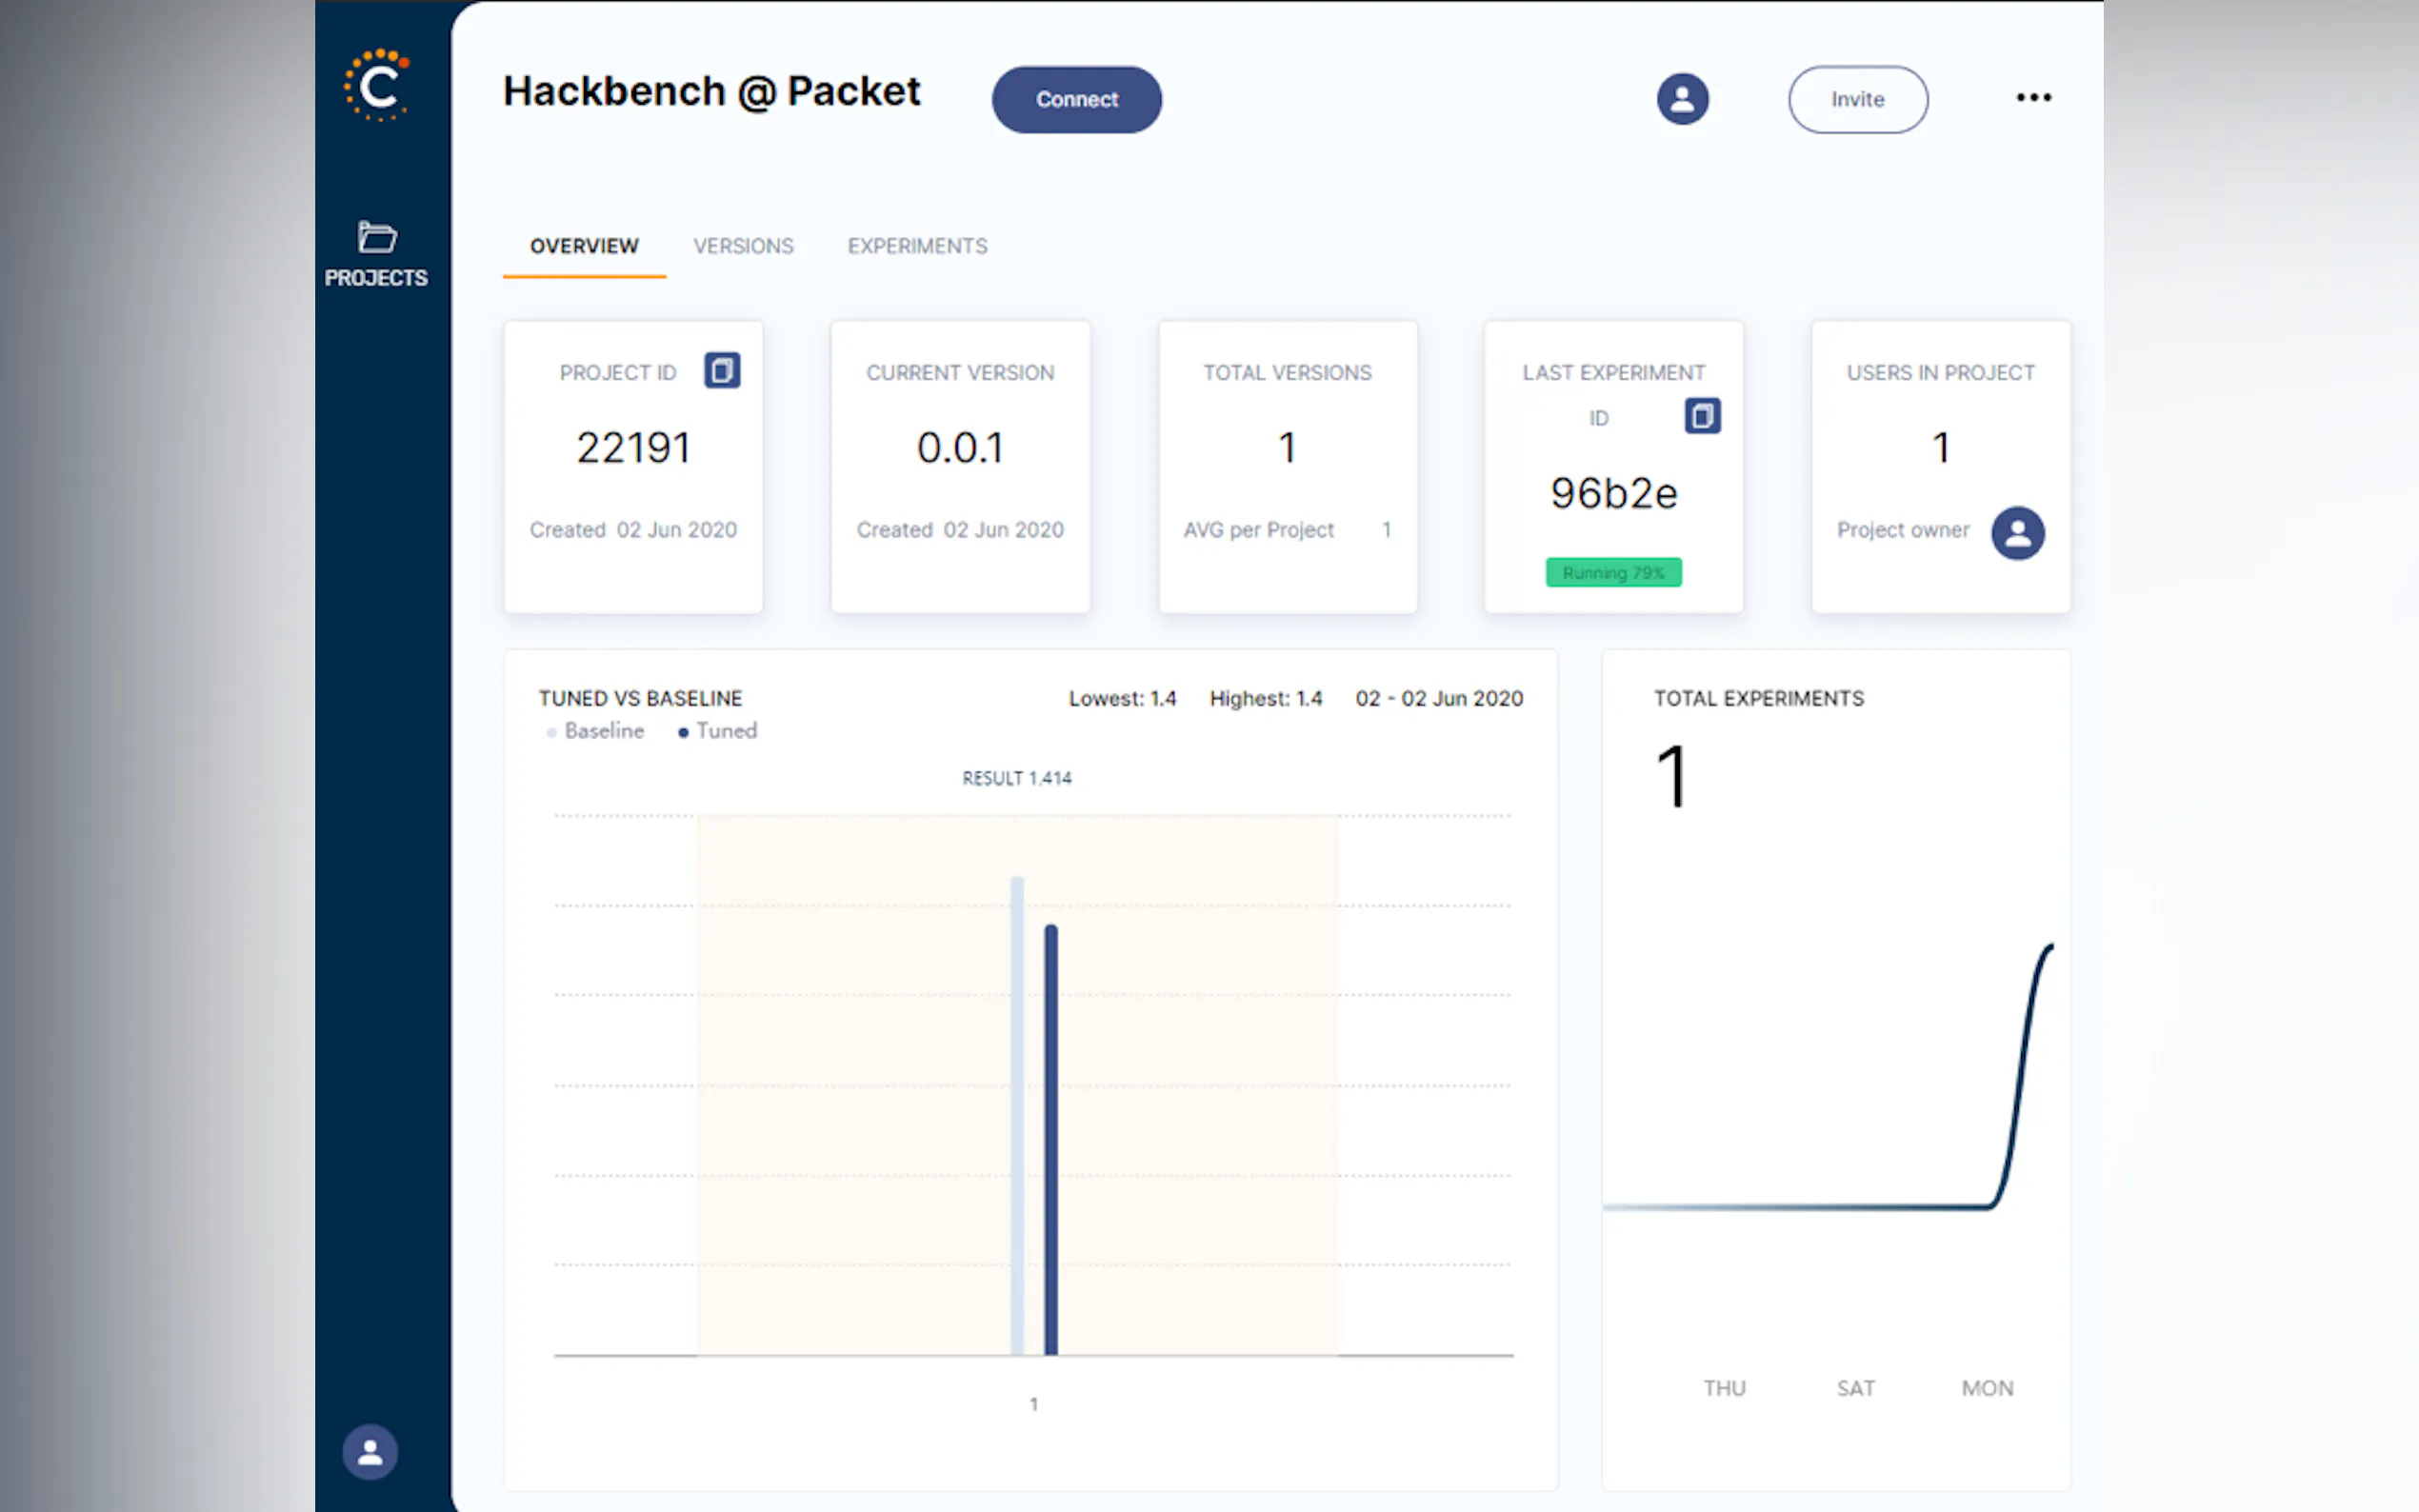Screen dimensions: 2419x1512
Task: Click the Project owner label
Action: coord(1902,530)
